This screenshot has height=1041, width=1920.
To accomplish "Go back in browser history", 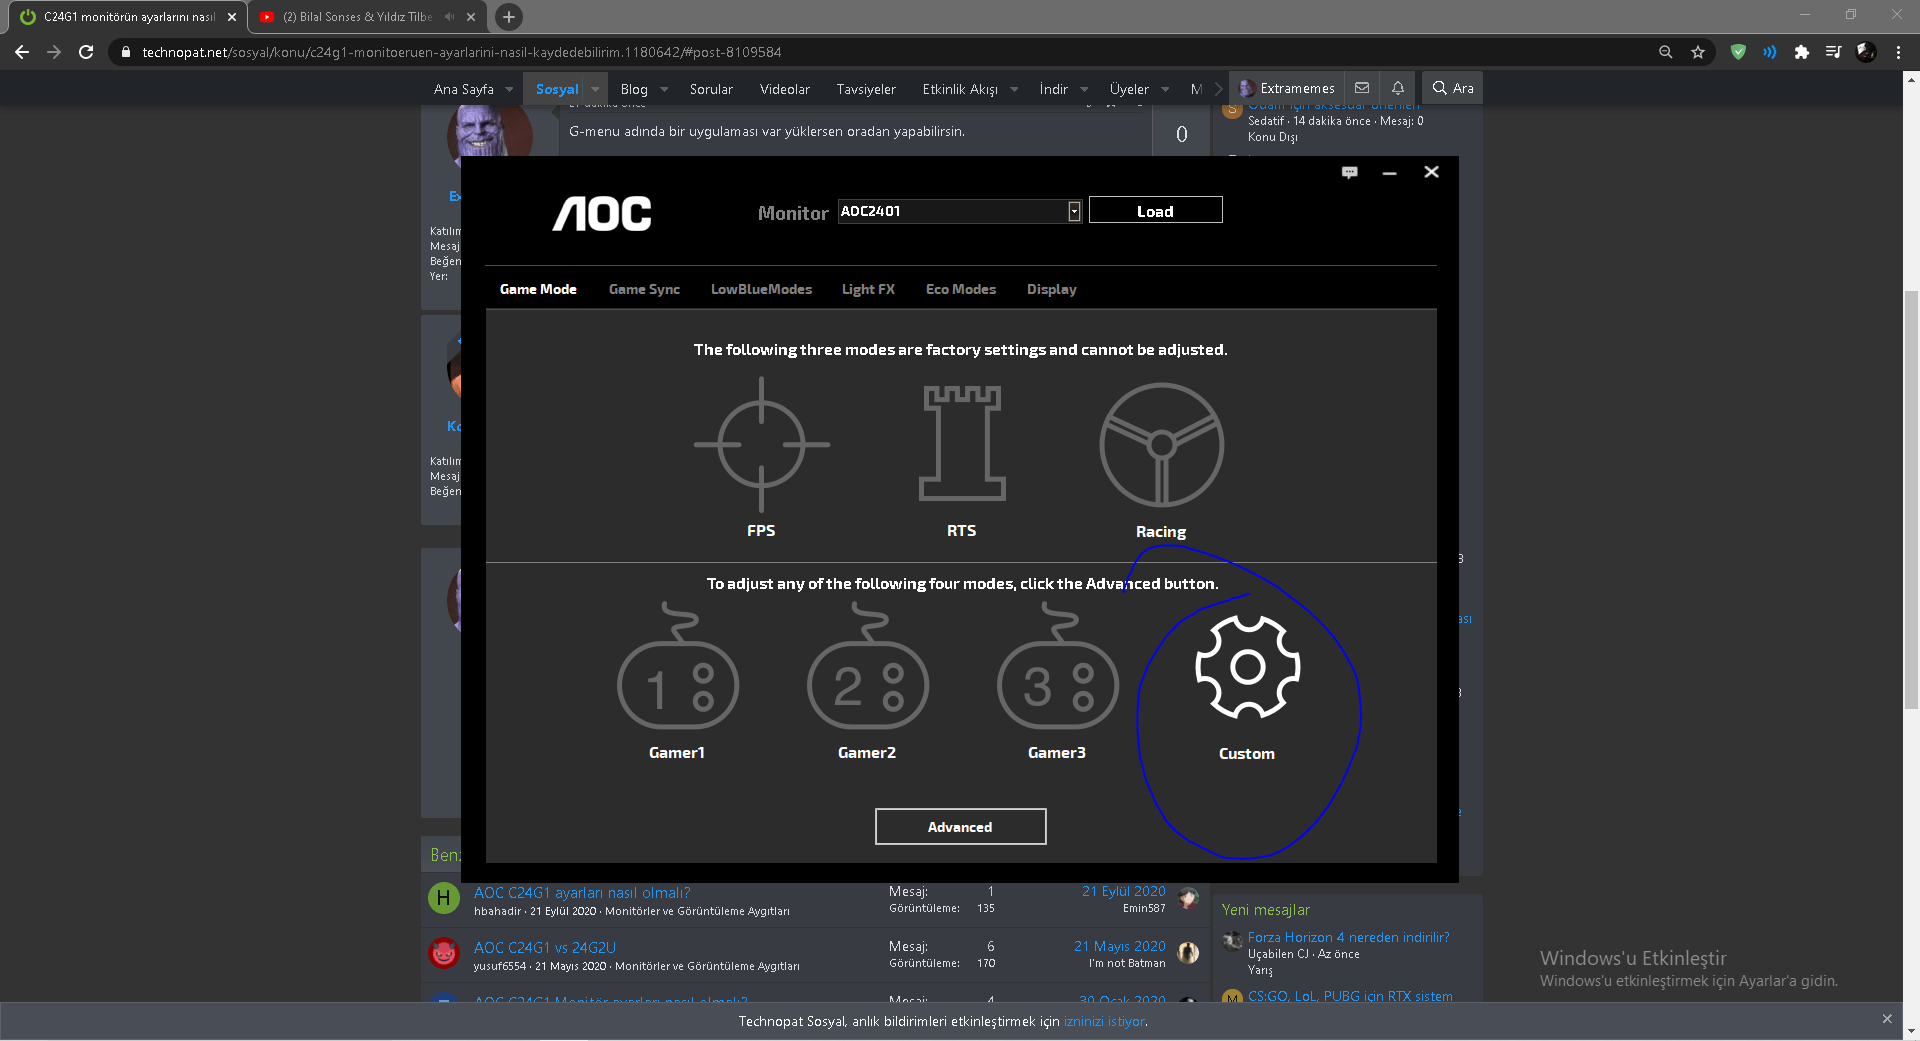I will [x=22, y=52].
